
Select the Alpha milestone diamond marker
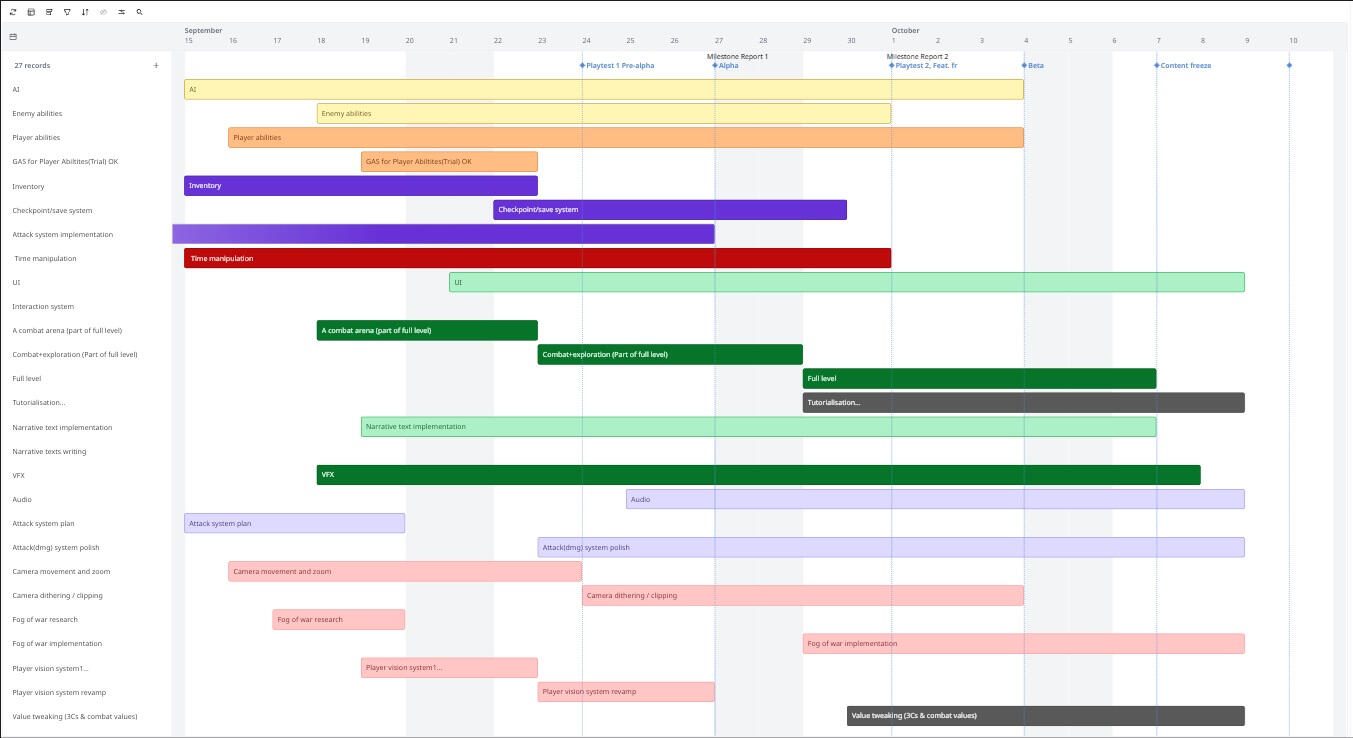(716, 65)
